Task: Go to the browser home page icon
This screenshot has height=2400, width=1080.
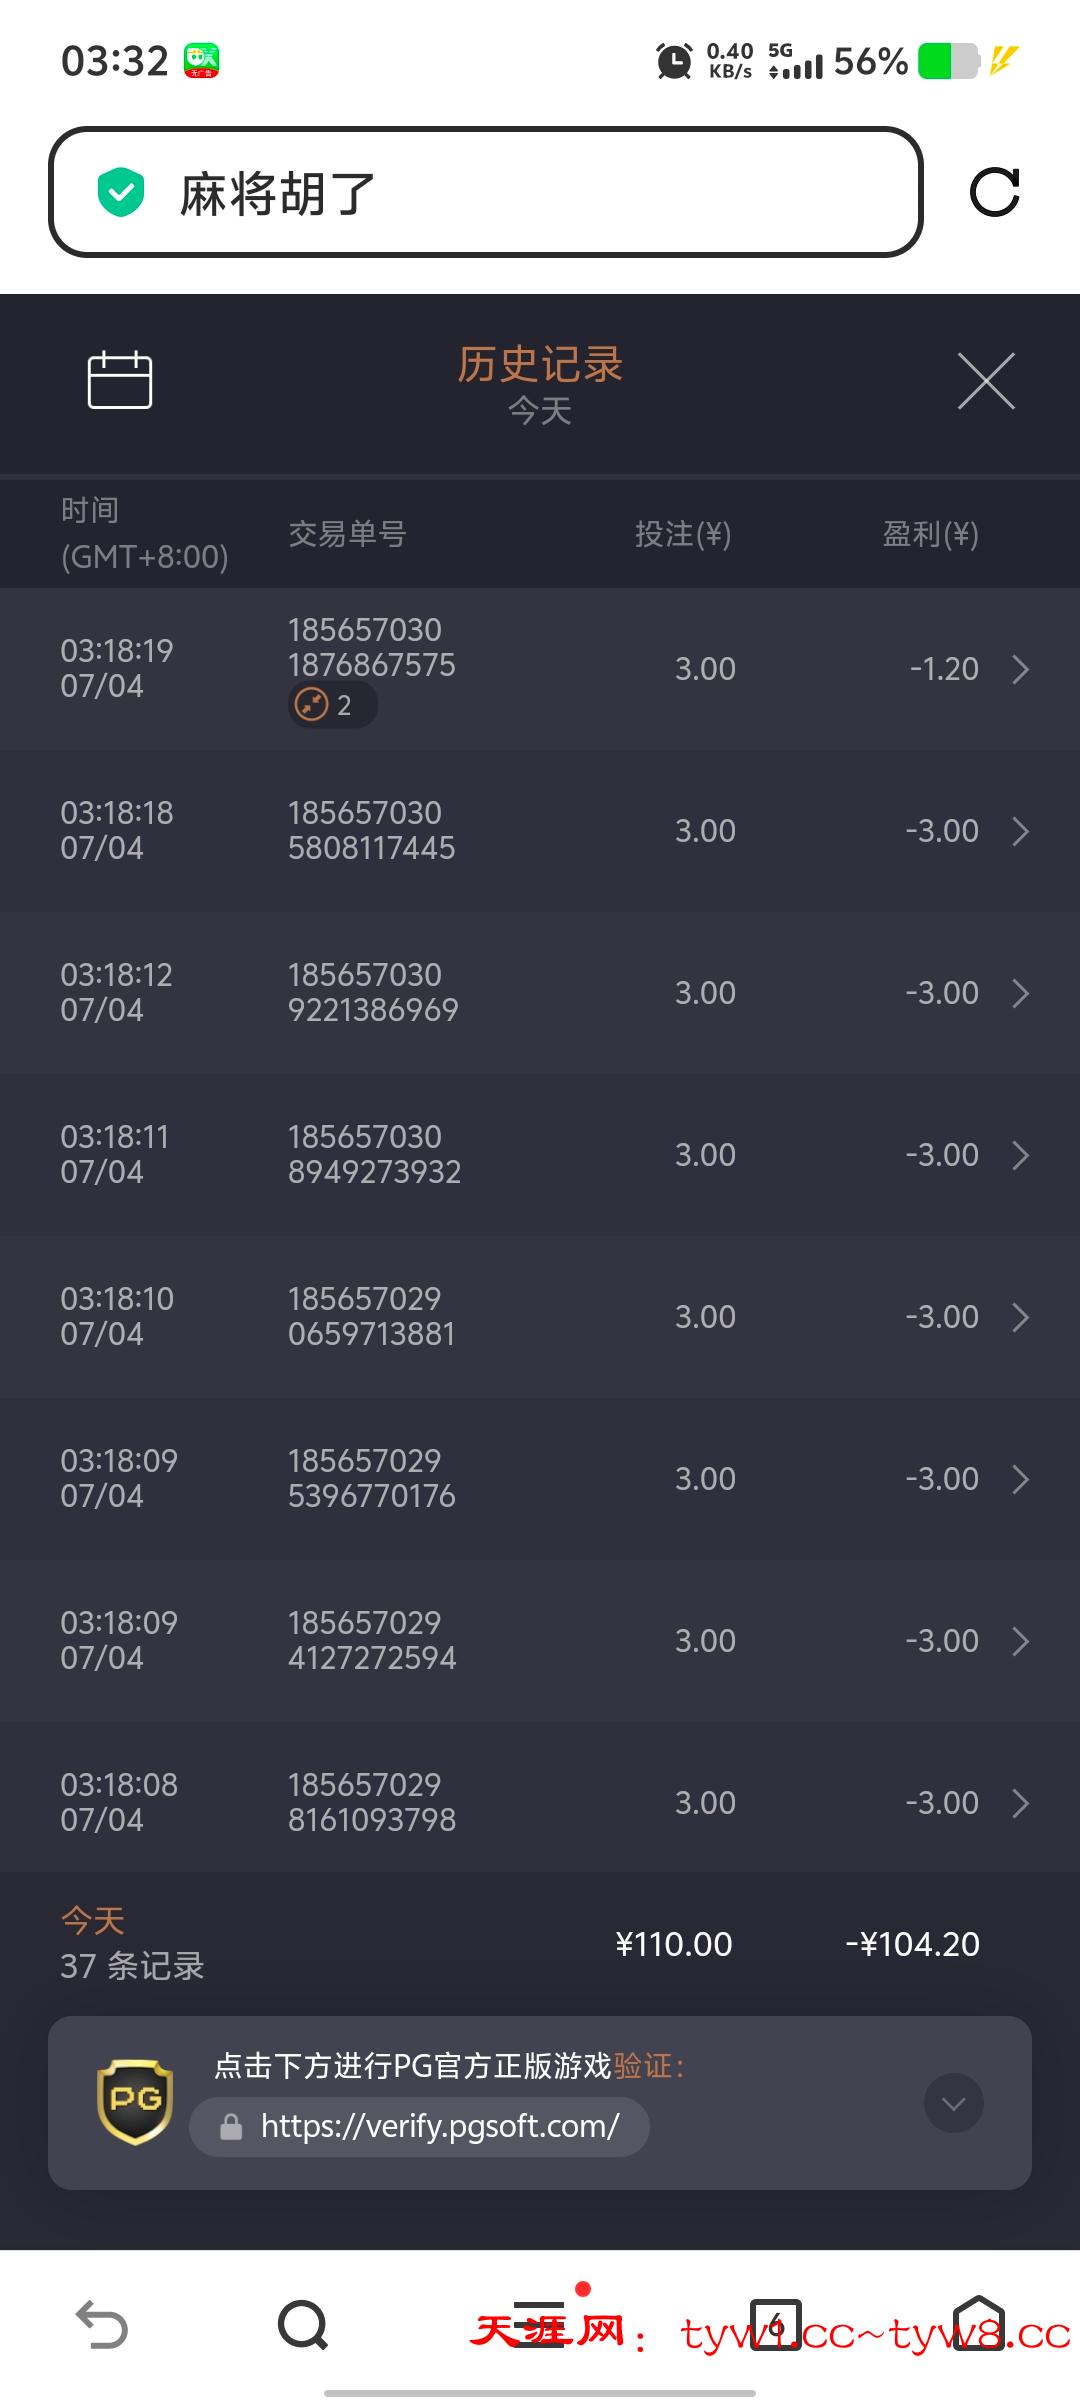Action: pyautogui.click(x=978, y=2324)
